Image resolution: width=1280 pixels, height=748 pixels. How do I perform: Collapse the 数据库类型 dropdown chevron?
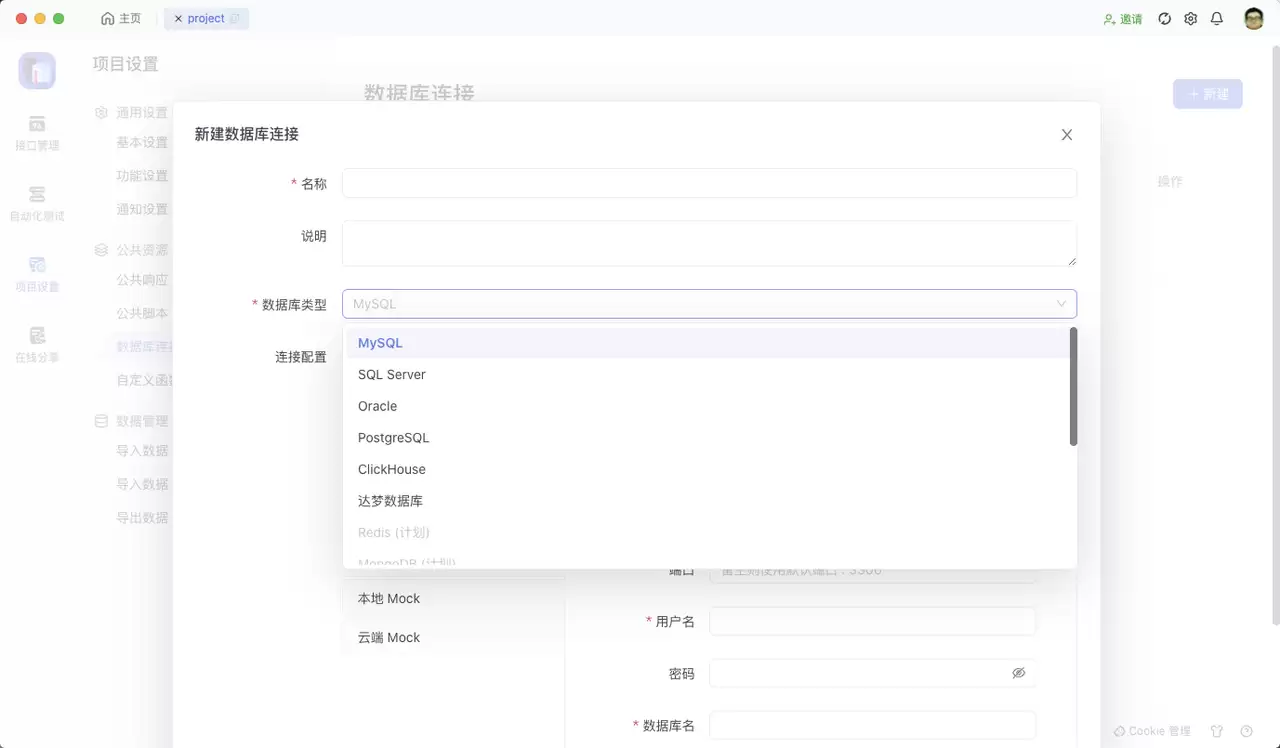point(1061,304)
